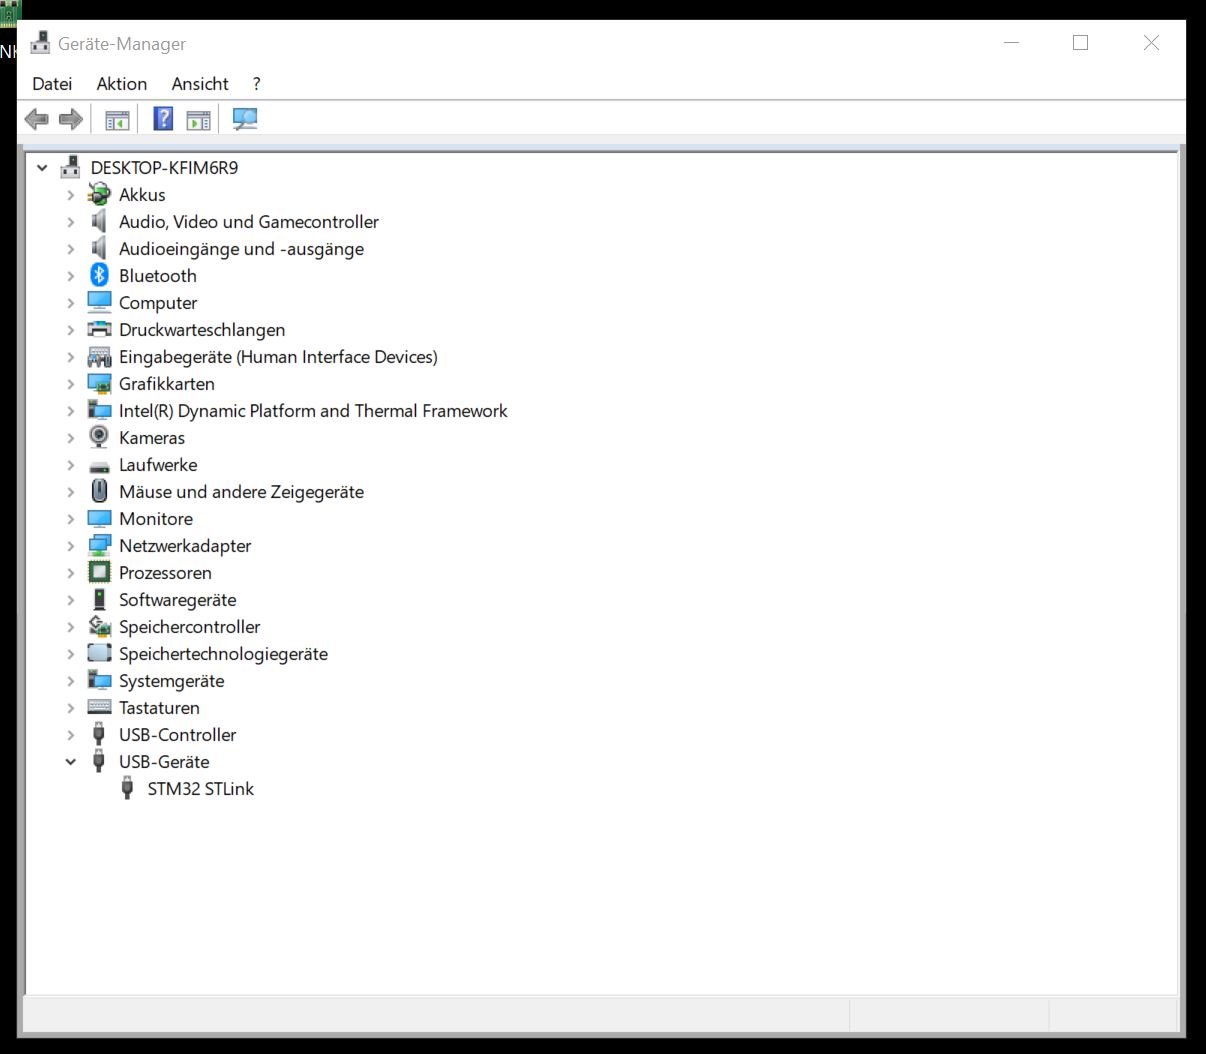Image resolution: width=1206 pixels, height=1054 pixels.
Task: Click show/hide console tree toolbar icon
Action: click(117, 120)
